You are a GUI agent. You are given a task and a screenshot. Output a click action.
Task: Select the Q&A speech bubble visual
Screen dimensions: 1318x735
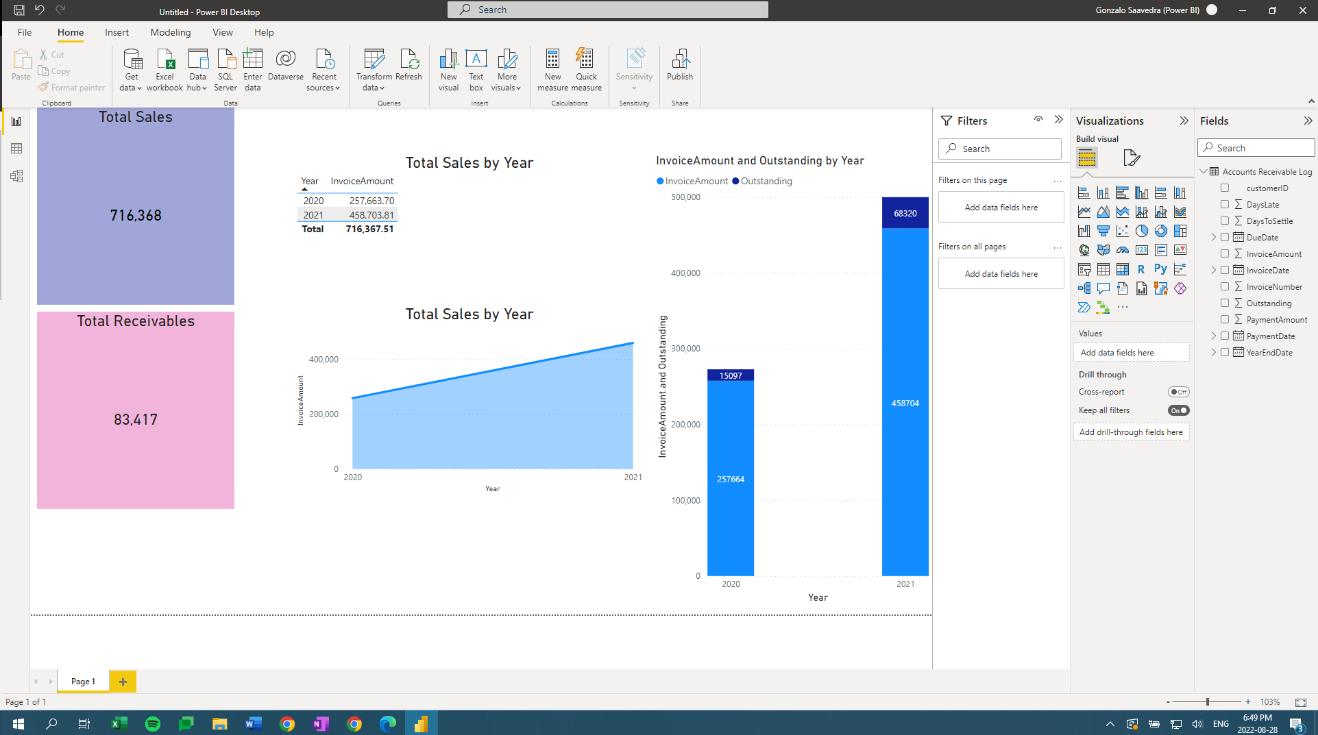(x=1103, y=288)
